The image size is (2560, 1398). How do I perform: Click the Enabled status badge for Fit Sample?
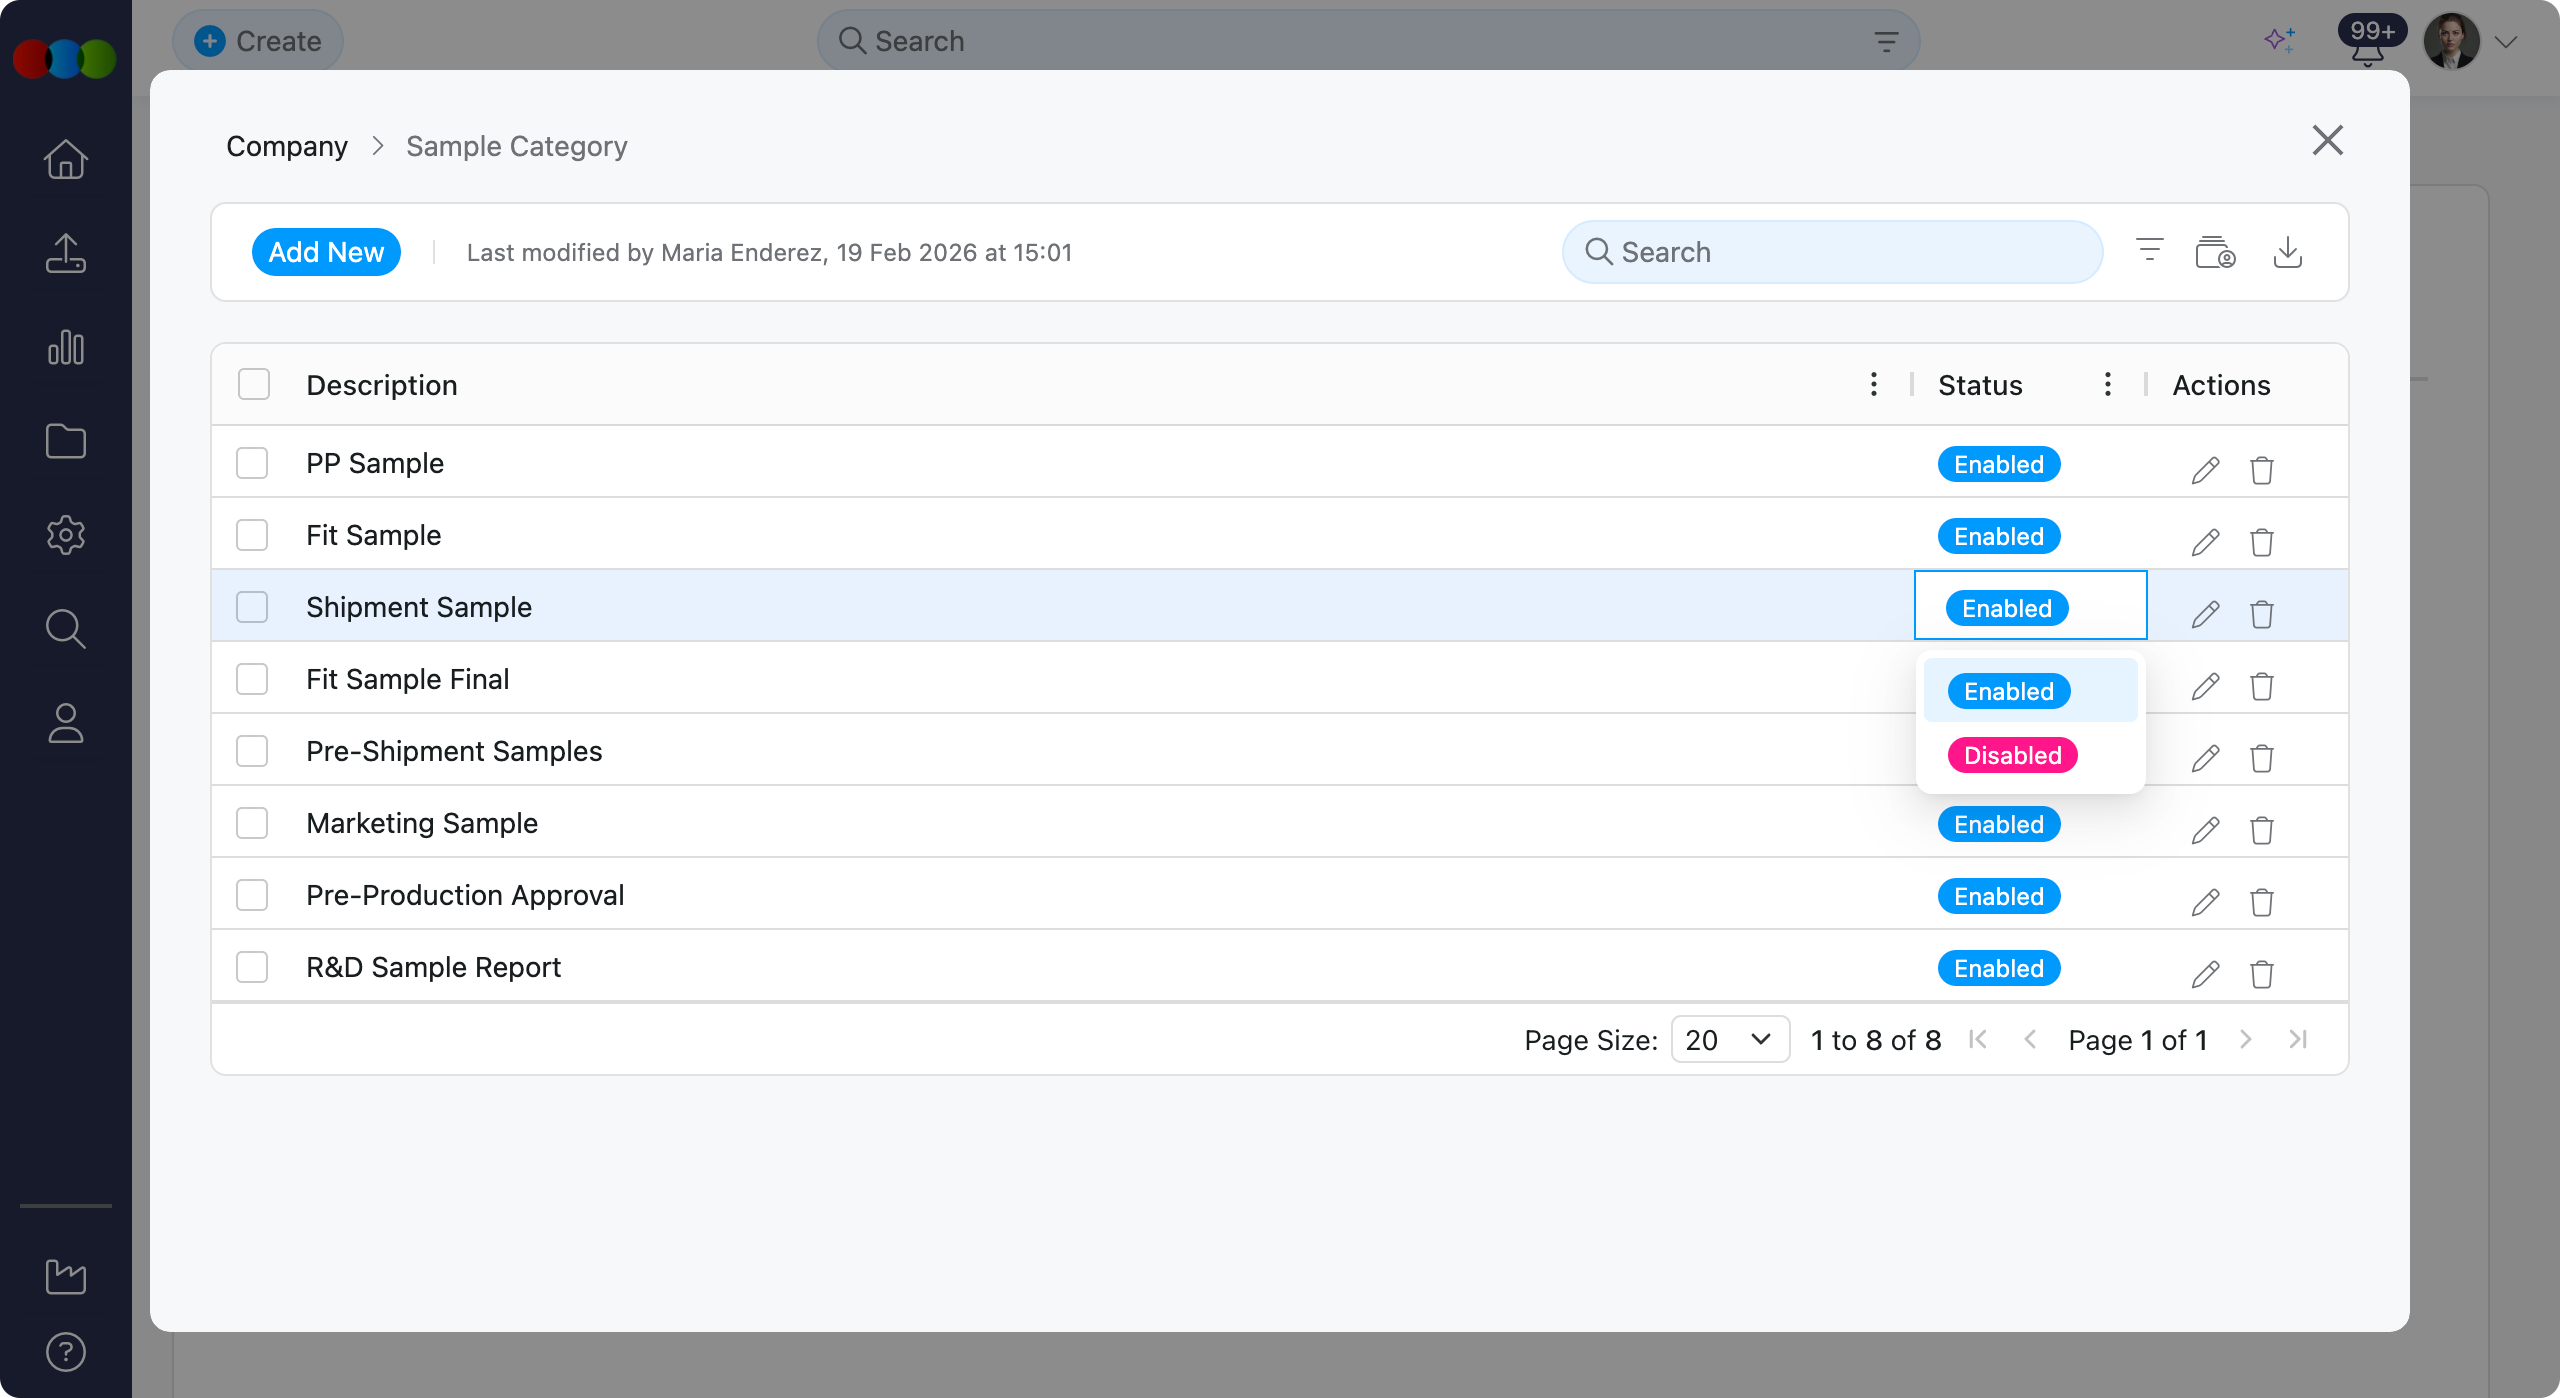(x=1998, y=536)
